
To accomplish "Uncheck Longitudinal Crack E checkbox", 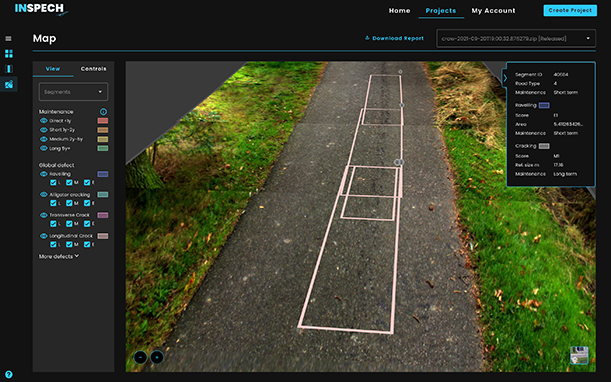I will tap(87, 244).
